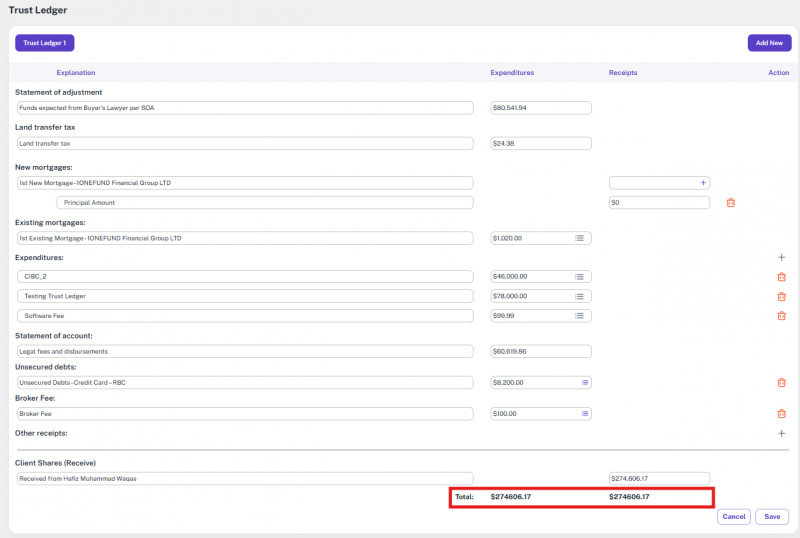Click the Land transfer tax amount field
The image size is (800, 538).
[540, 143]
